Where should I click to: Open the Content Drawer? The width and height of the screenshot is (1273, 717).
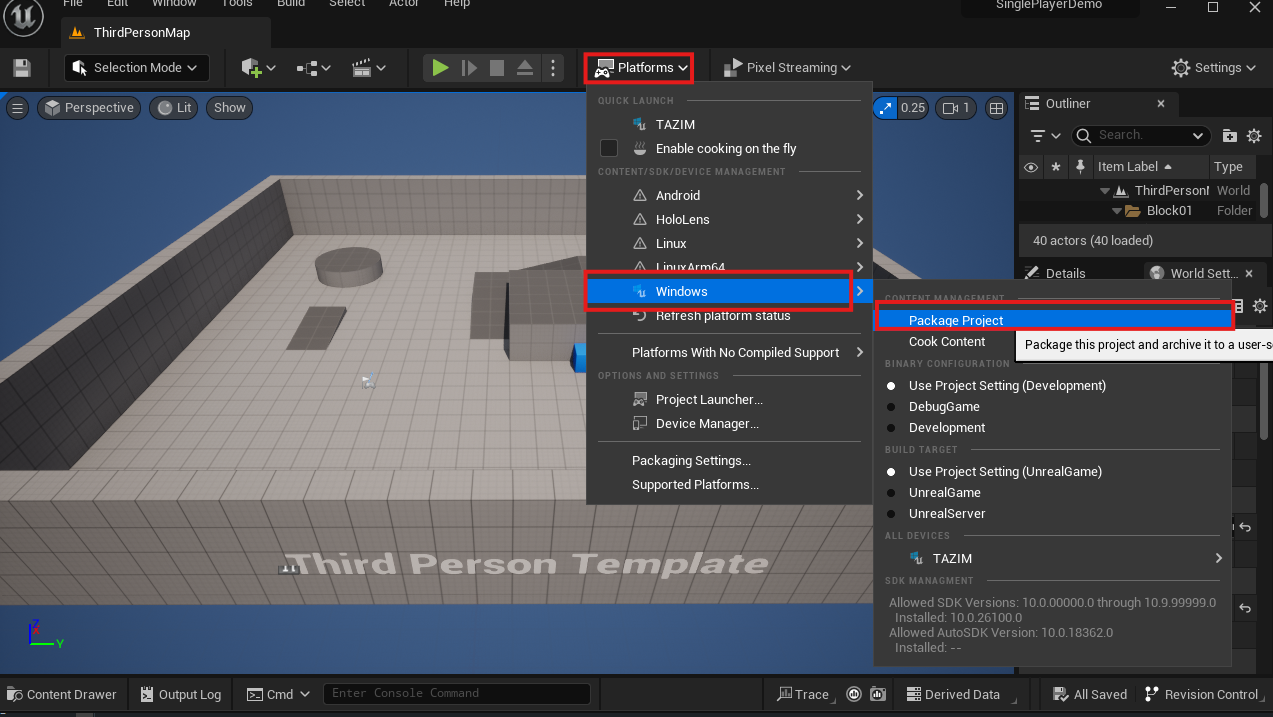(x=62, y=694)
